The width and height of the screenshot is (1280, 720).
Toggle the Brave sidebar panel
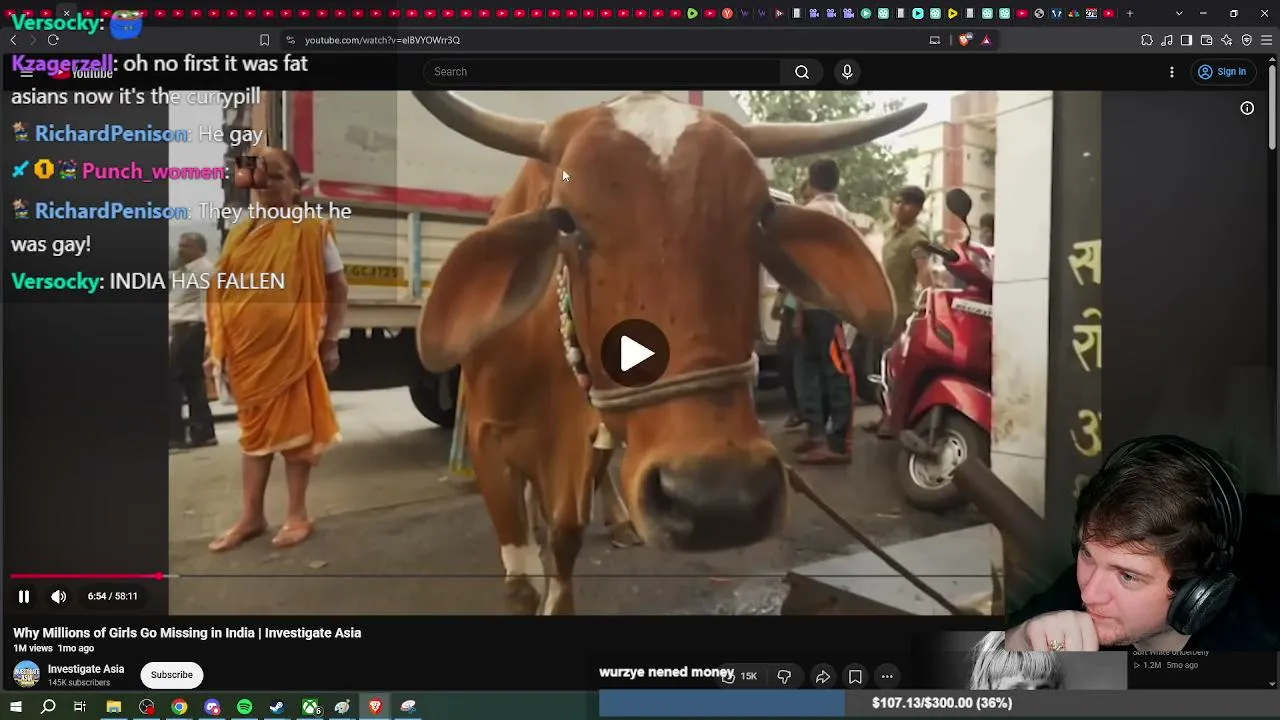point(1186,40)
